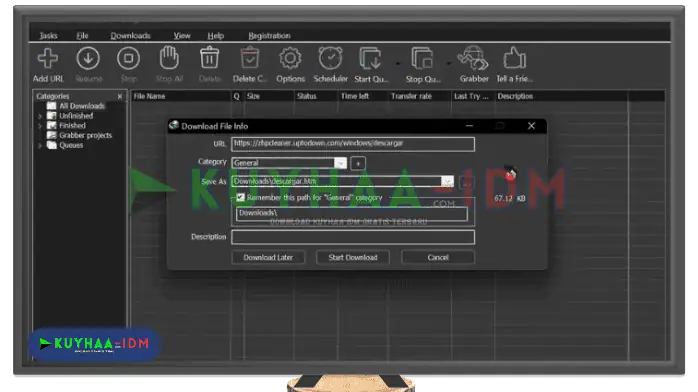Open Options via the gear icon

click(x=290, y=58)
